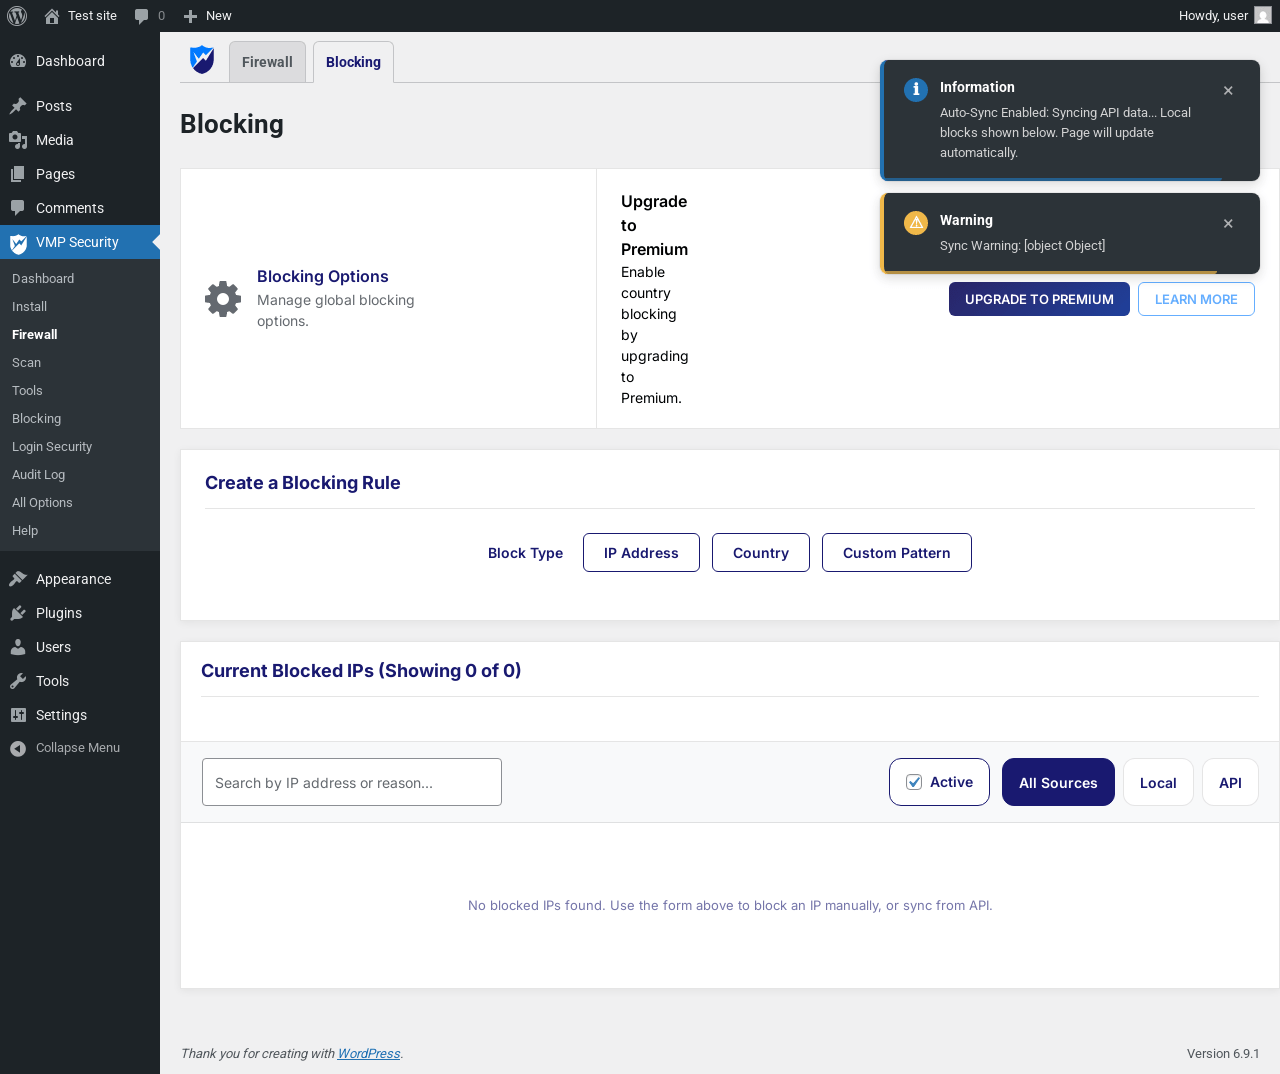This screenshot has width=1280, height=1074.
Task: Open the All Options submenu item
Action: tap(42, 503)
